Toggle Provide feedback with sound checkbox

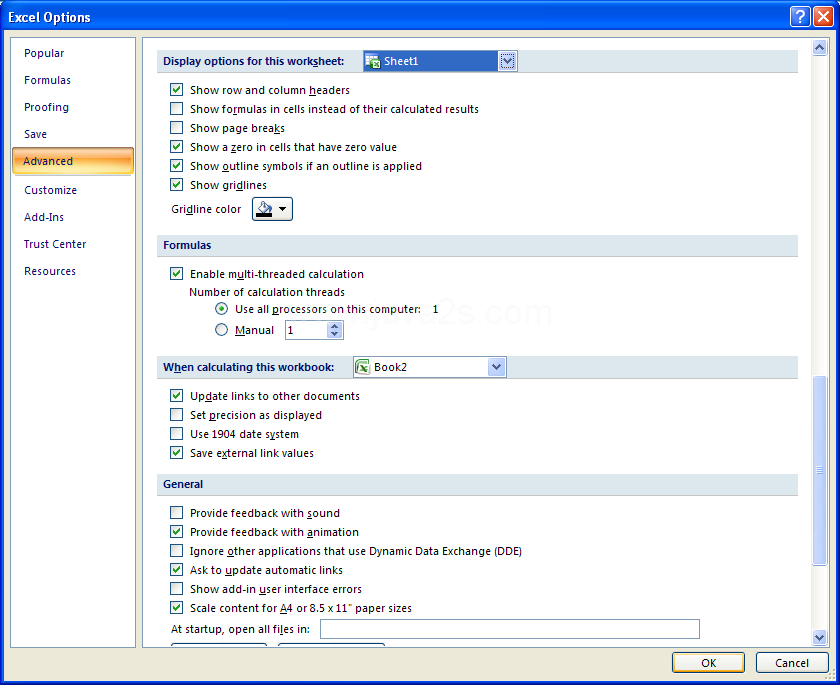[x=176, y=513]
